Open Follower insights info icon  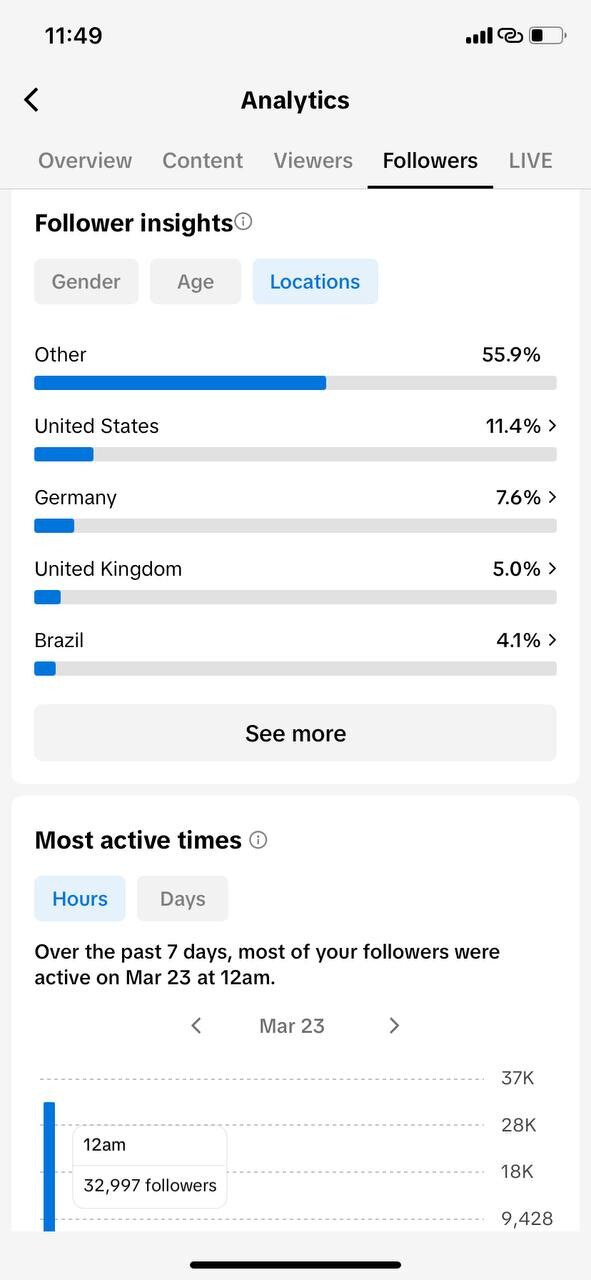[243, 222]
